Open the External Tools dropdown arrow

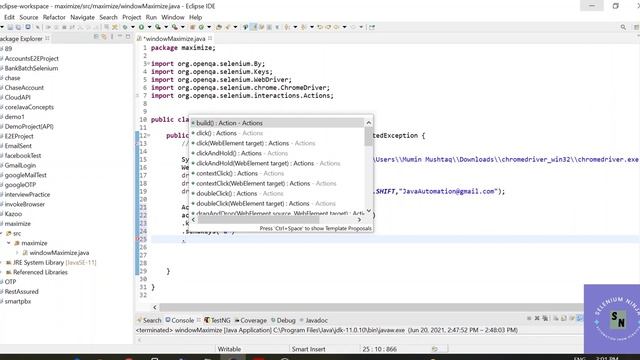pyautogui.click(x=182, y=27)
